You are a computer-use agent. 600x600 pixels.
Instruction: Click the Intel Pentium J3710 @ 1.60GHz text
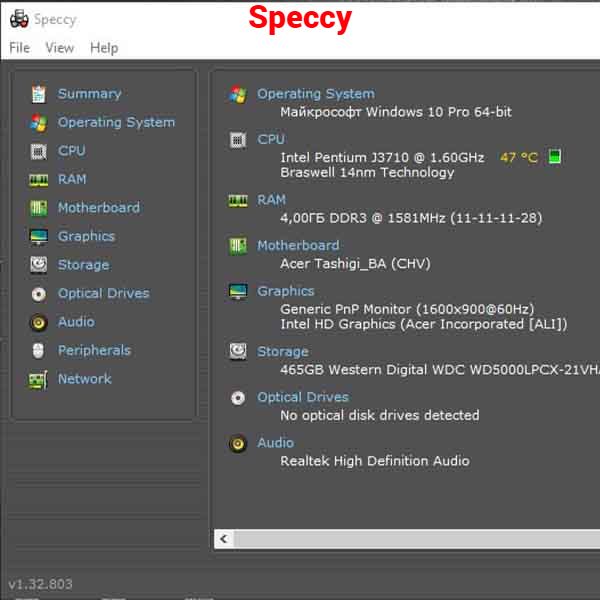tap(382, 157)
